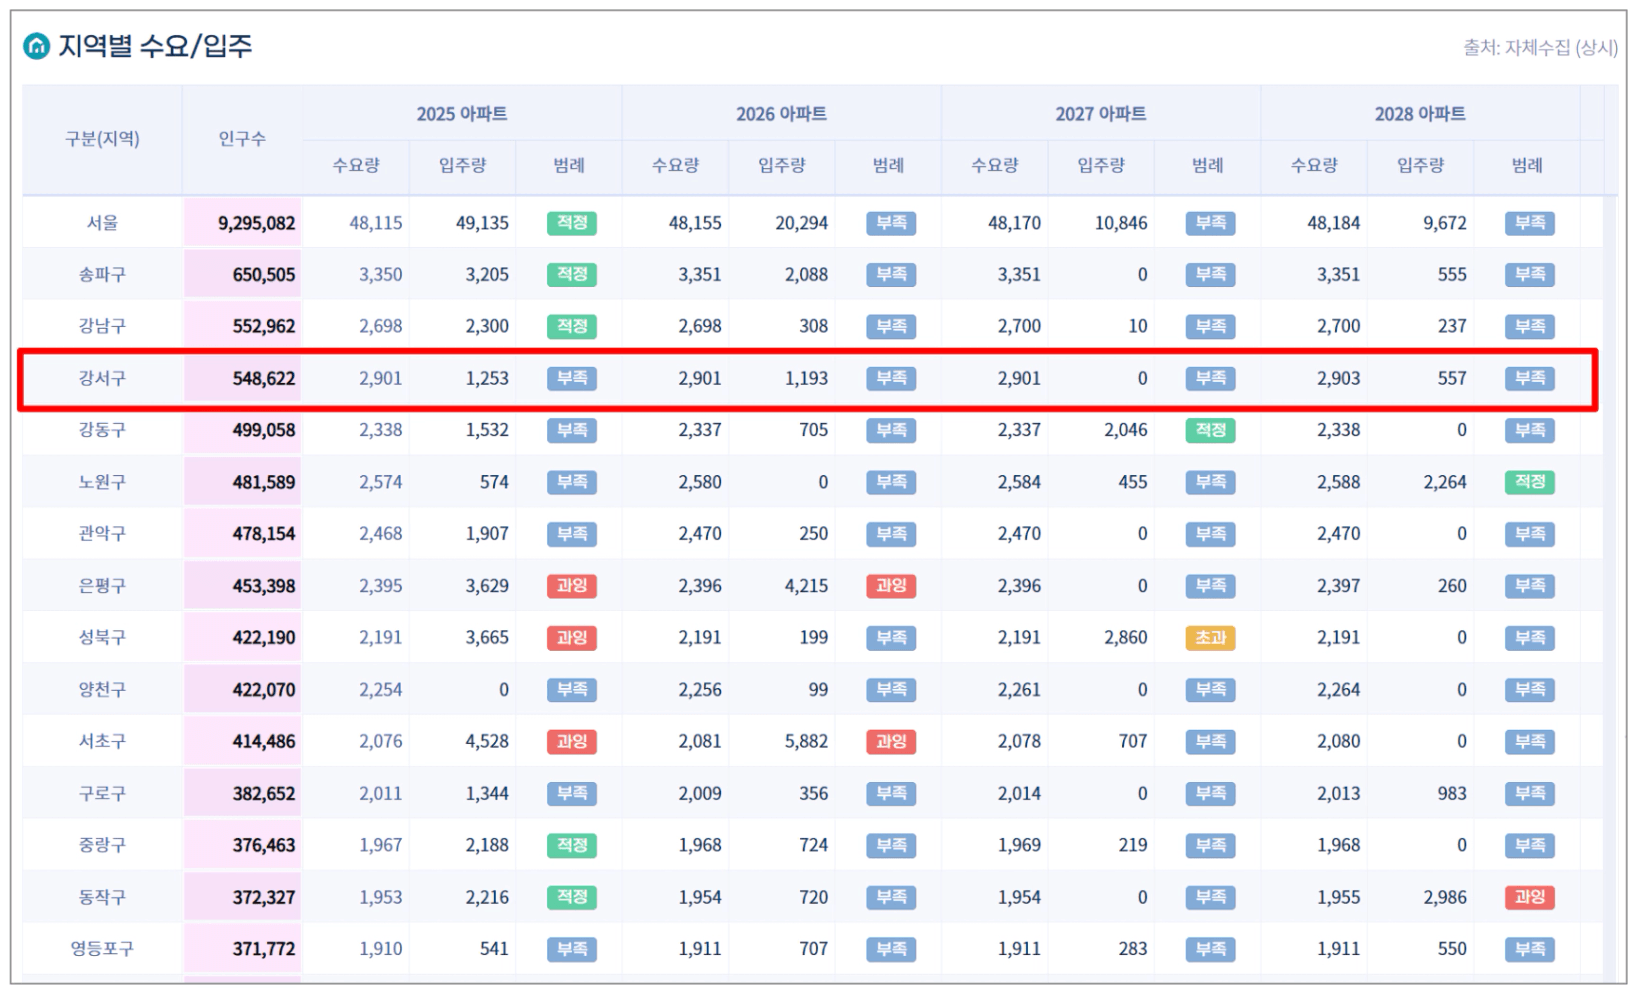Click the home icon beside 지역별 수요/입주 title
The width and height of the screenshot is (1637, 993).
37,46
